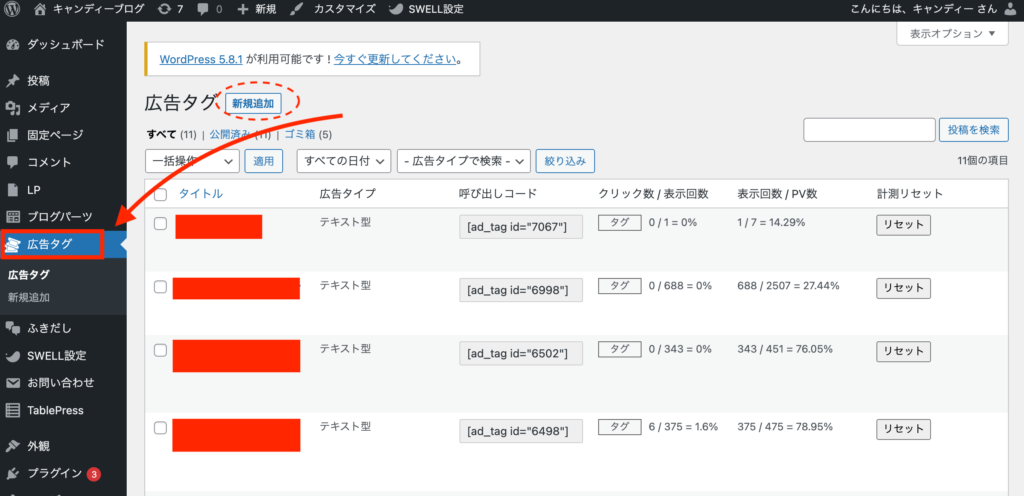Reset stats for ad_tag id 6498
This screenshot has width=1024, height=496.
(x=903, y=429)
